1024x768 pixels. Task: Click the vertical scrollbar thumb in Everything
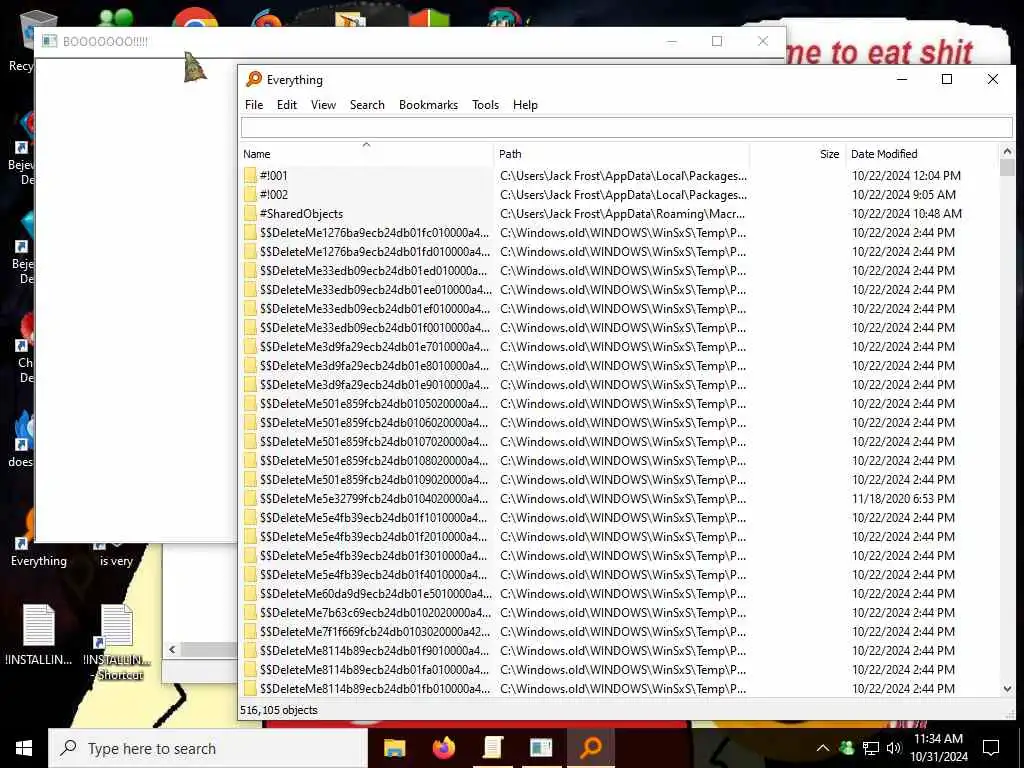click(1007, 168)
